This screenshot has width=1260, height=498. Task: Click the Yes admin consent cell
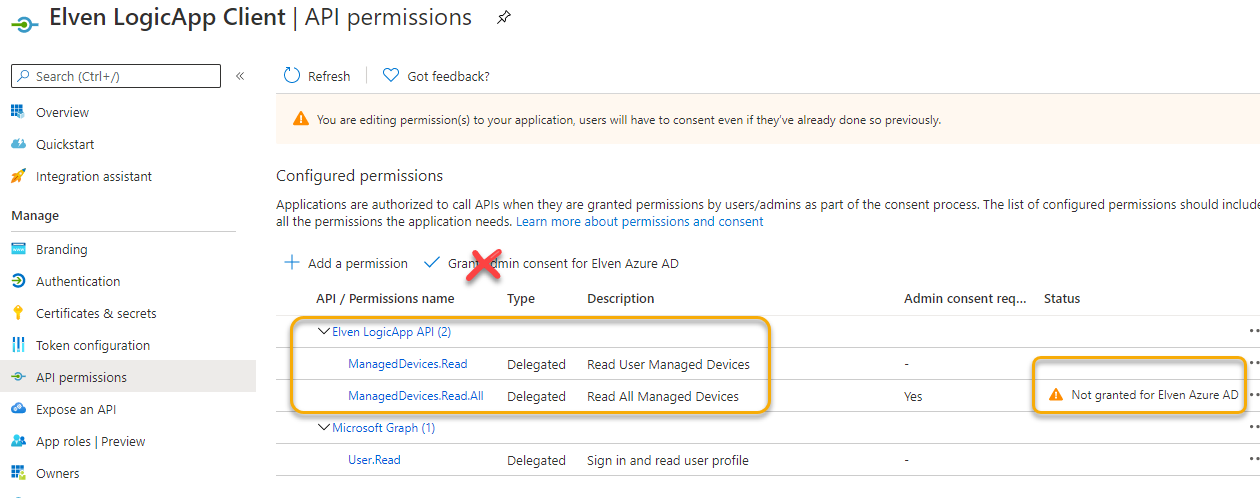point(913,396)
